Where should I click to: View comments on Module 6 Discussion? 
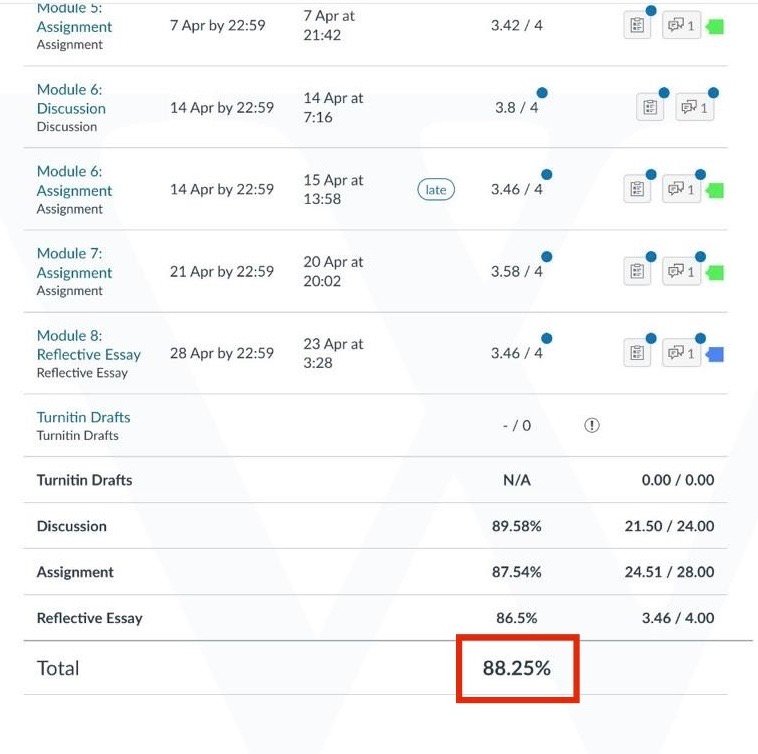tap(695, 107)
